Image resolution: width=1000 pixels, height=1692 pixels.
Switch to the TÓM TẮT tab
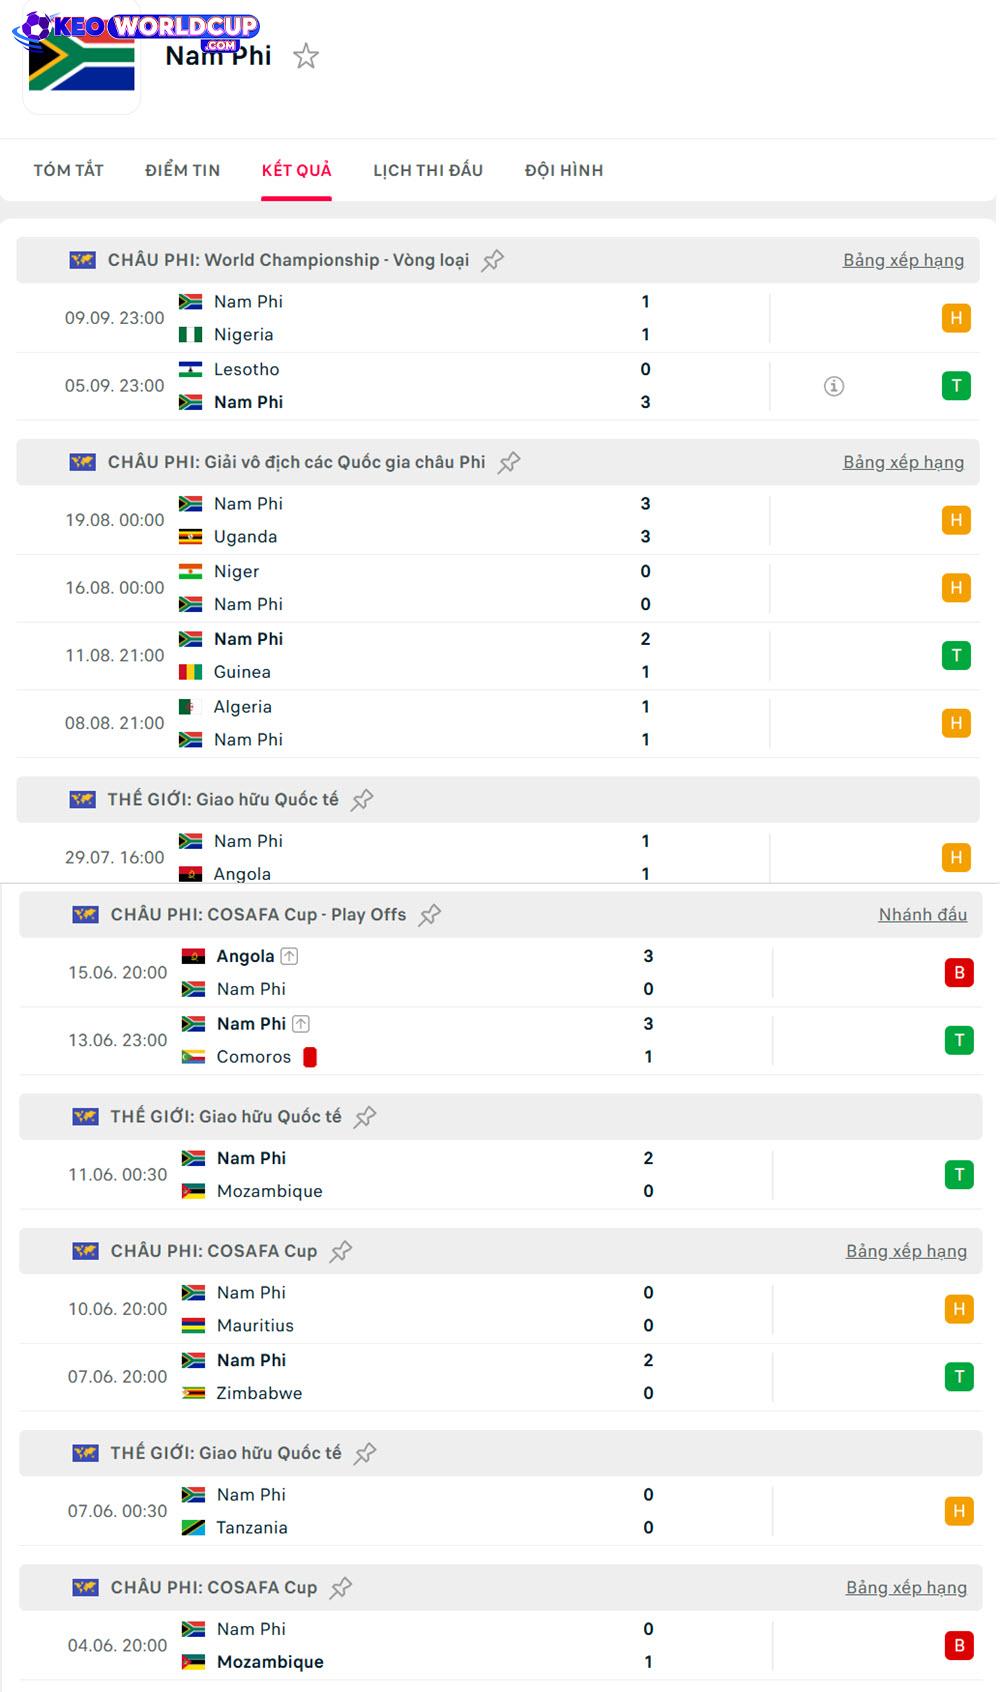coord(69,170)
